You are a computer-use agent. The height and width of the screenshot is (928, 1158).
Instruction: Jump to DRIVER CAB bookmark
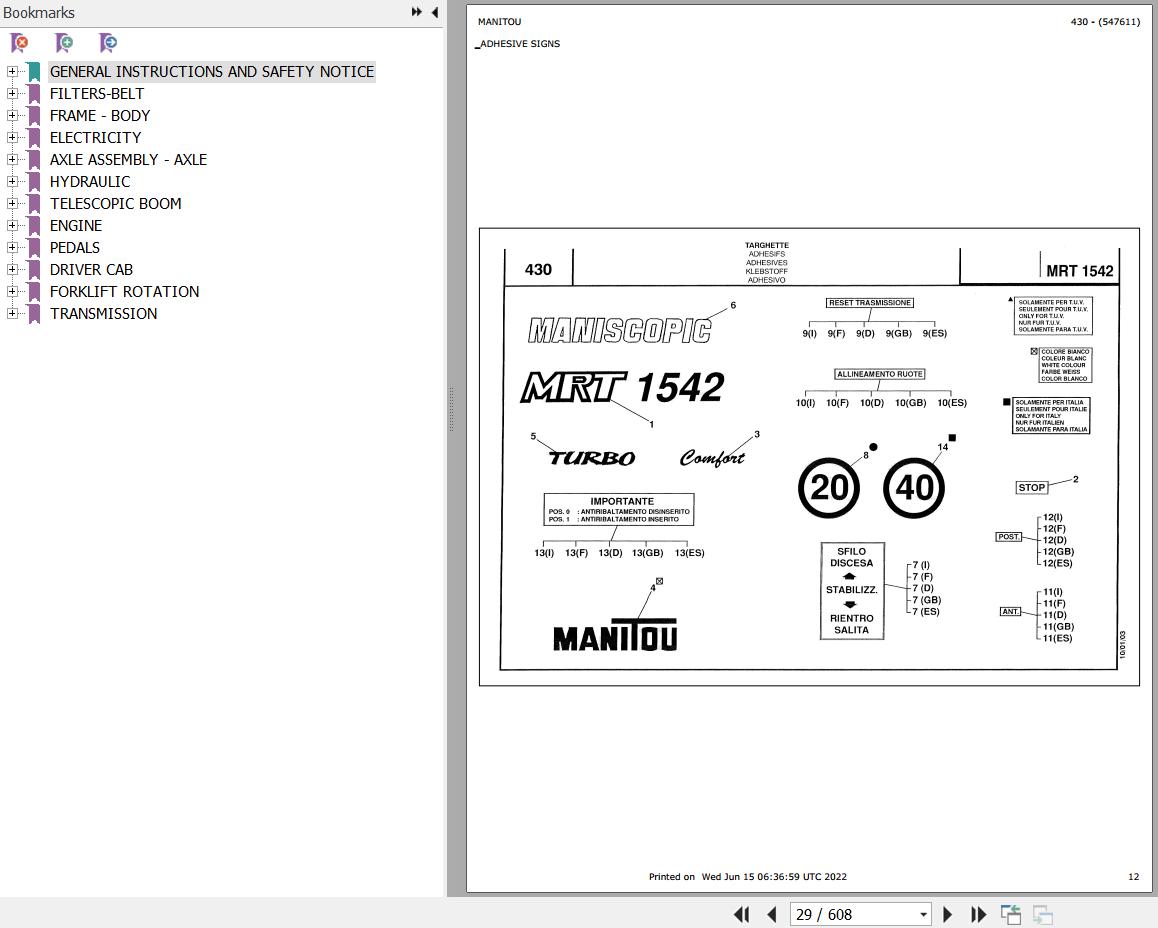point(92,269)
